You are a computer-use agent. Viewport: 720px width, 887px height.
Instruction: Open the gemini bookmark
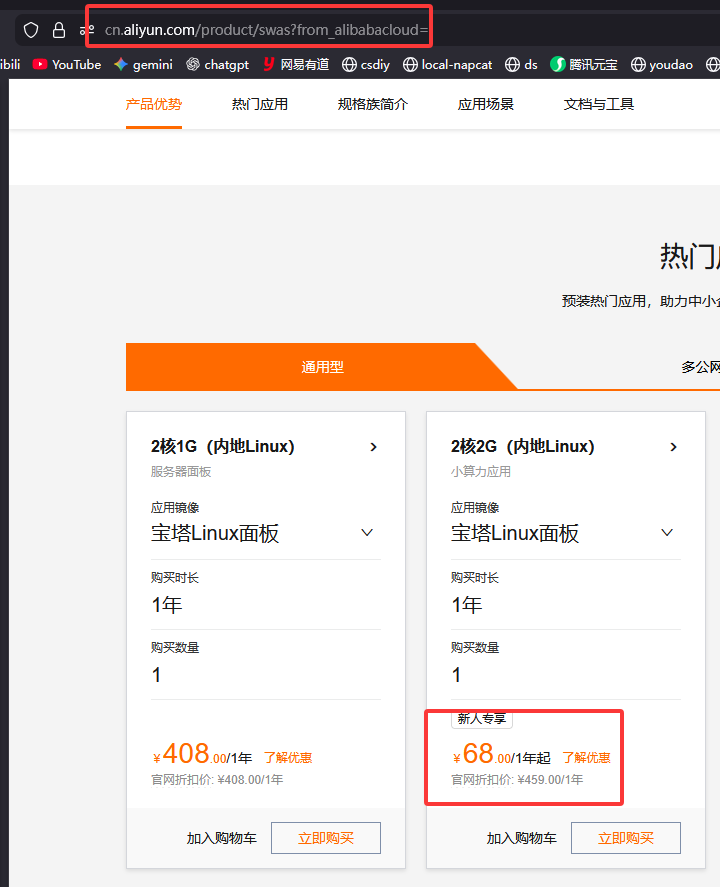143,64
